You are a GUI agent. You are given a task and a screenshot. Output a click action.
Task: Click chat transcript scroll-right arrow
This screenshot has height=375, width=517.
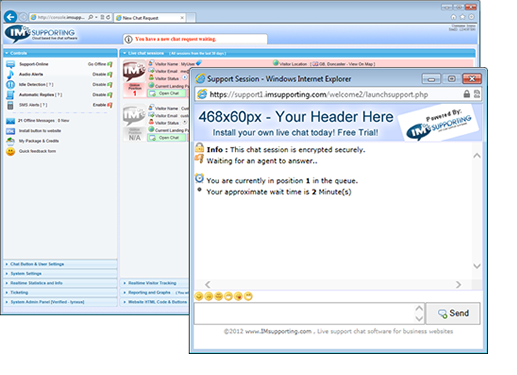coord(459,284)
